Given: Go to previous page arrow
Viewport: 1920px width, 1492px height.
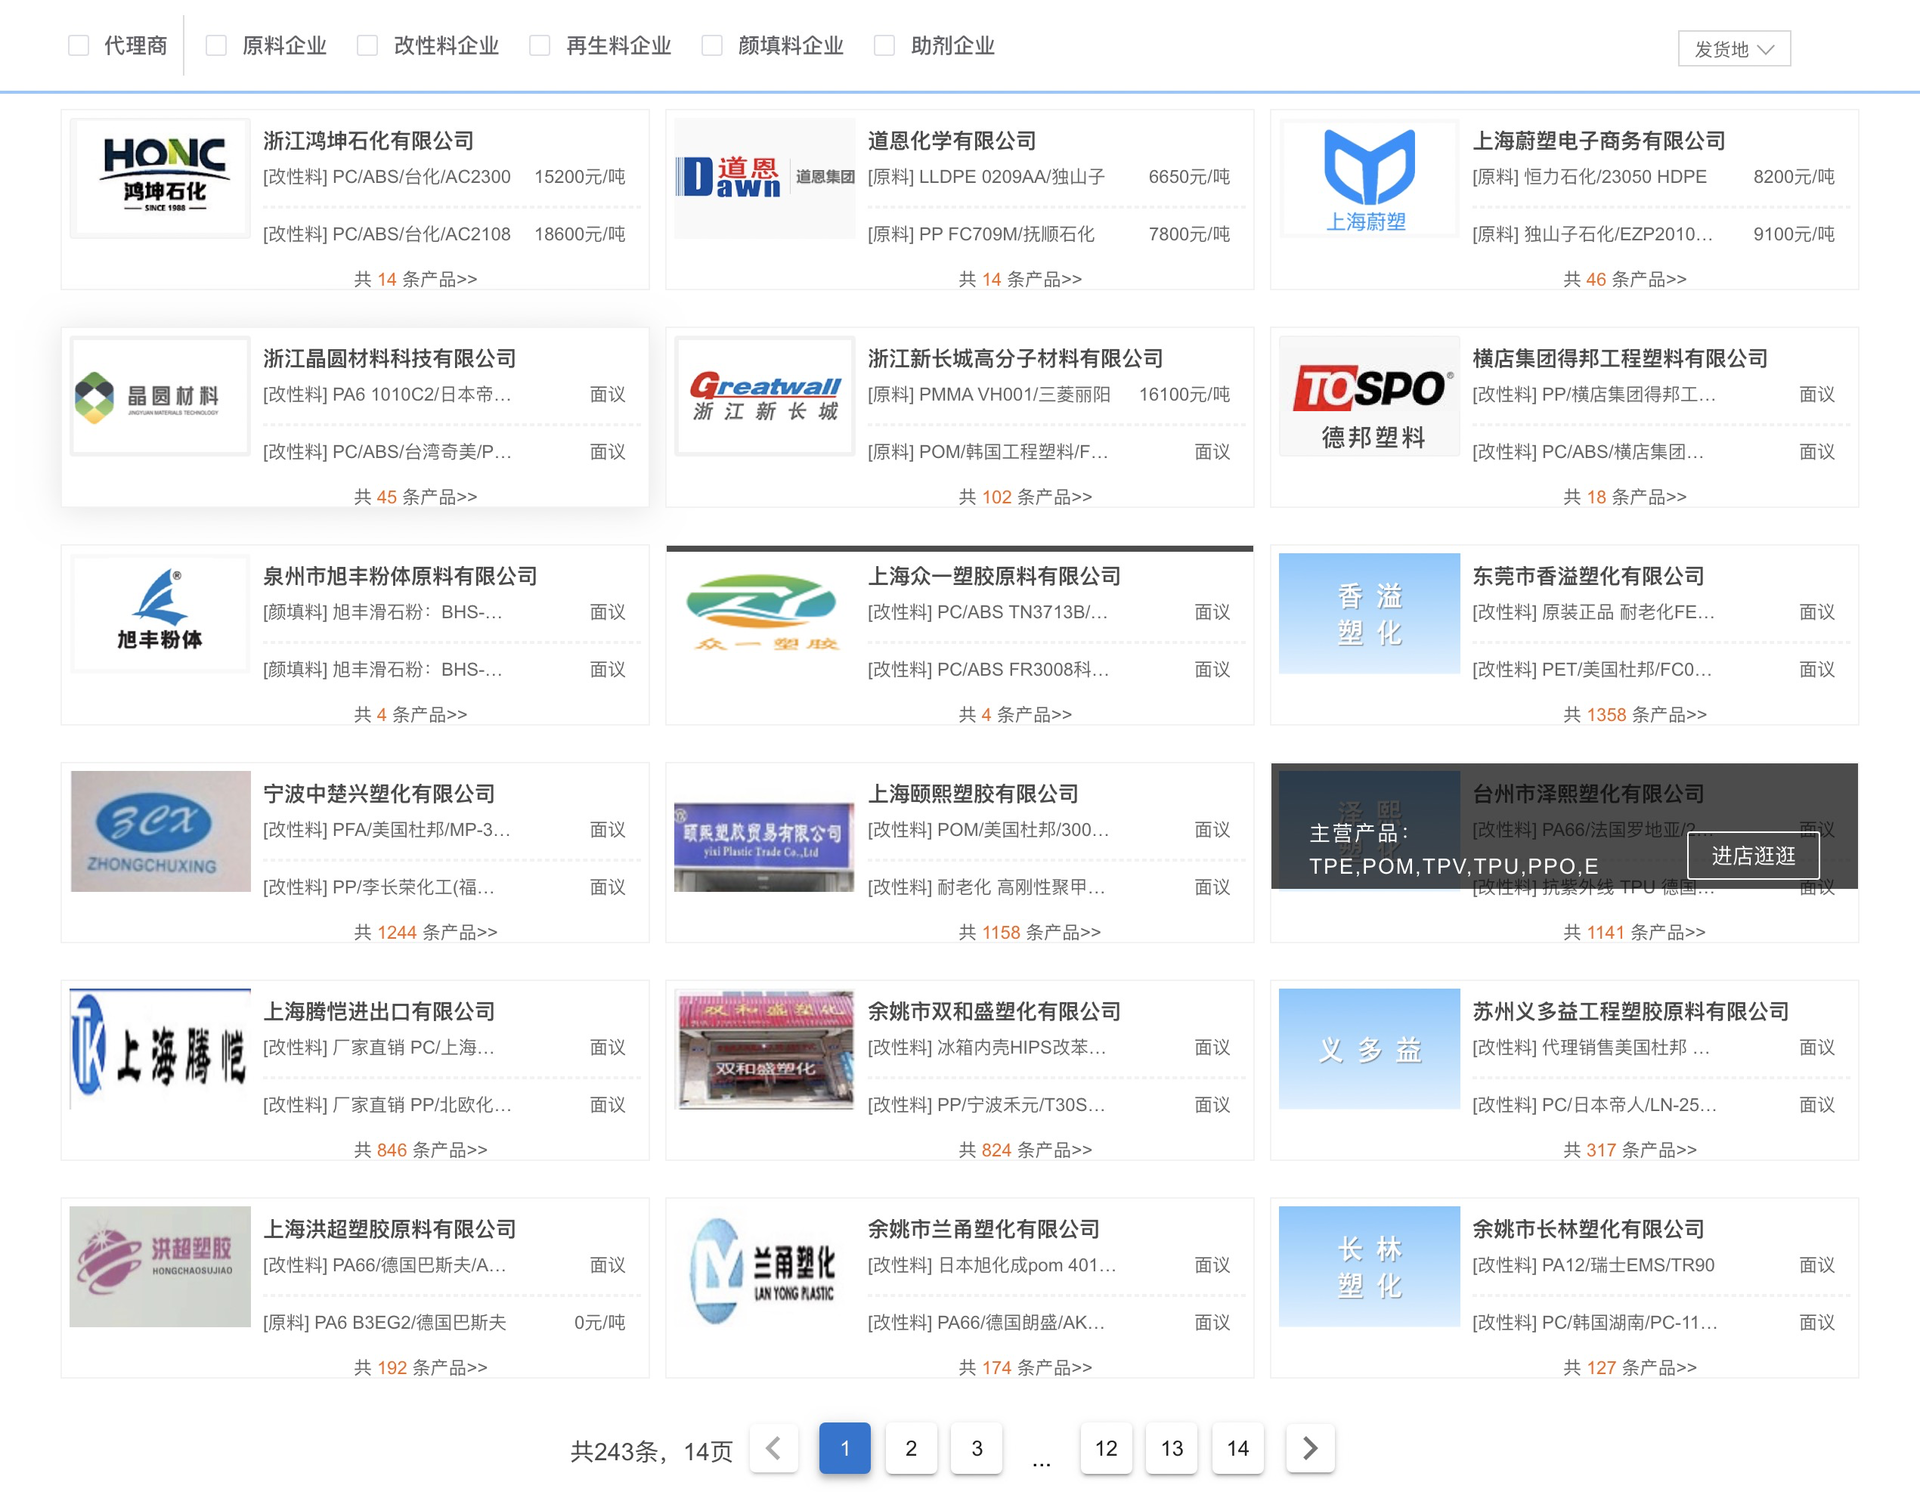Looking at the screenshot, I should (773, 1448).
